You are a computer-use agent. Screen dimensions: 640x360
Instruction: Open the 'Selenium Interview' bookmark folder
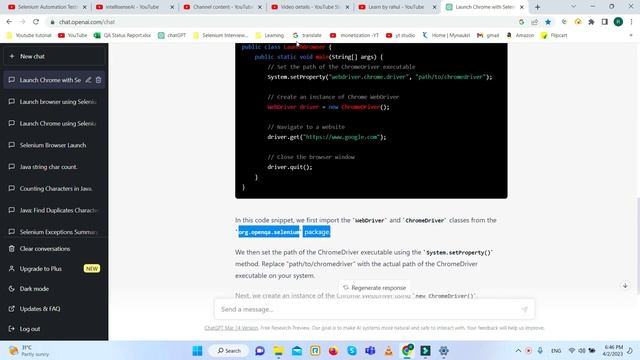point(220,36)
